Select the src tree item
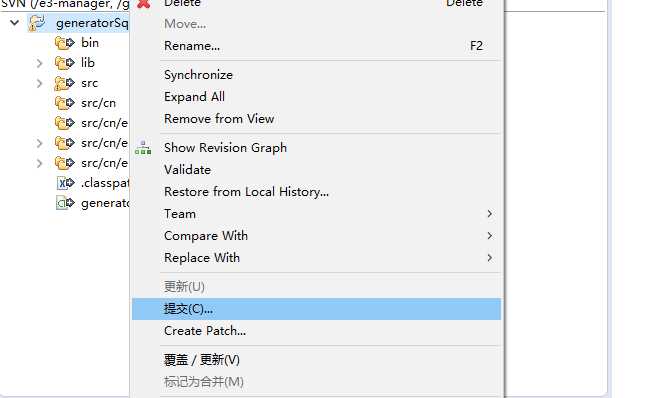 89,83
